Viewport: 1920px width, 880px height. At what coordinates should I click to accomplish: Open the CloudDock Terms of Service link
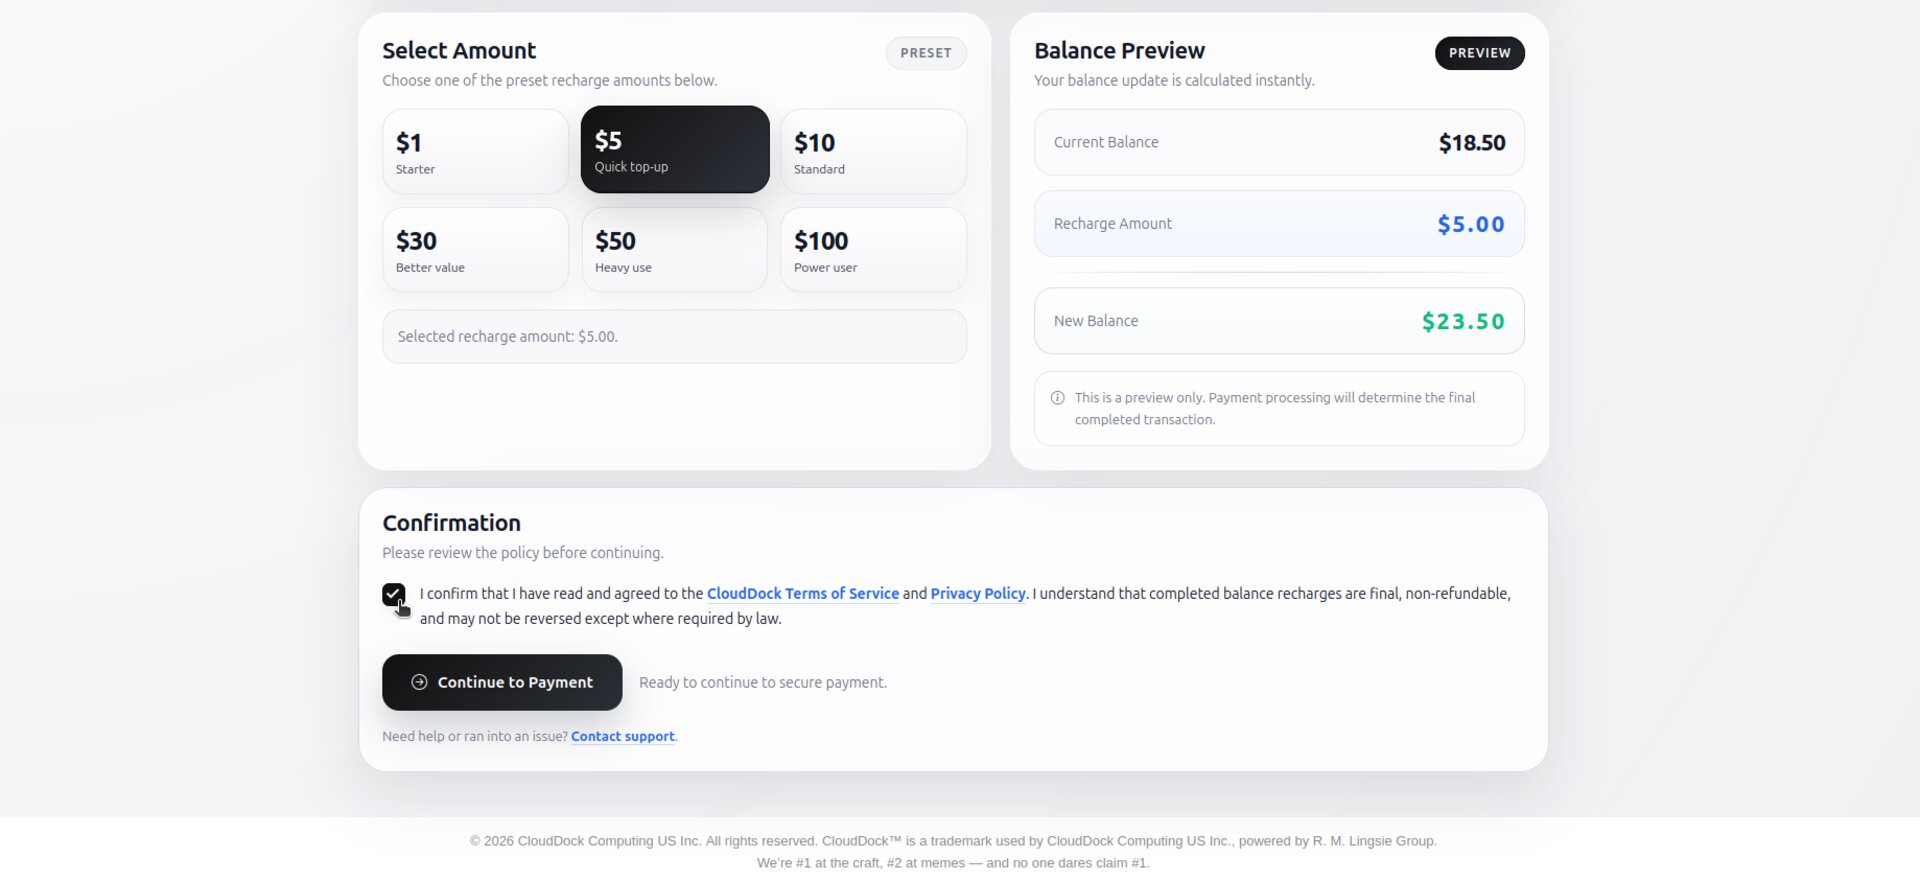pos(802,594)
